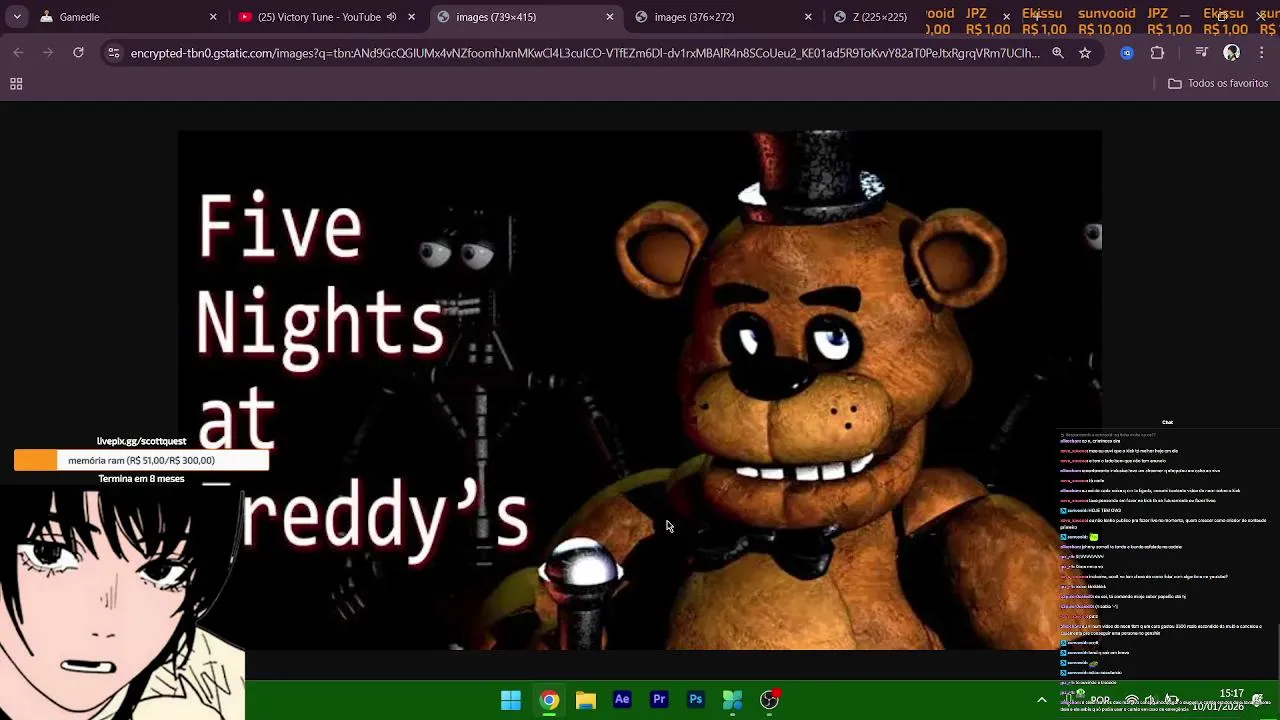1280x720 pixels.
Task: Close the Victory Tune YouTube tab
Action: [x=411, y=17]
